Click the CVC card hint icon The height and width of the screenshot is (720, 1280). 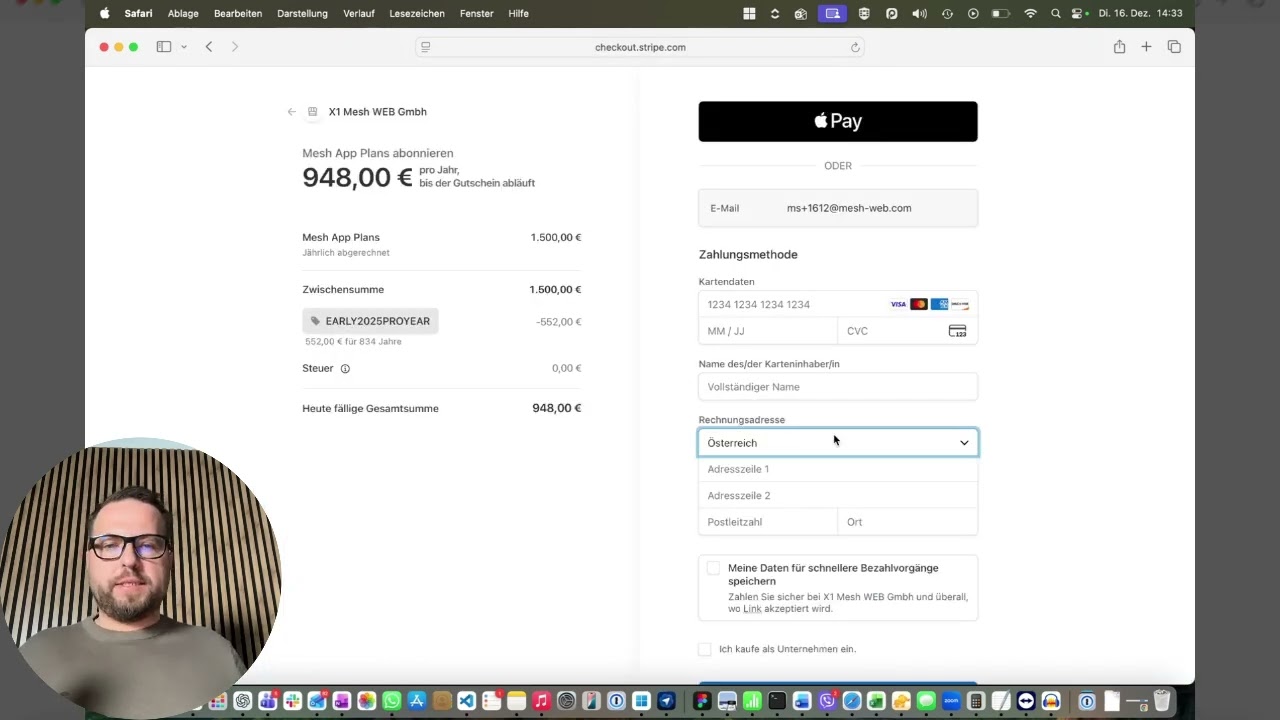957,331
